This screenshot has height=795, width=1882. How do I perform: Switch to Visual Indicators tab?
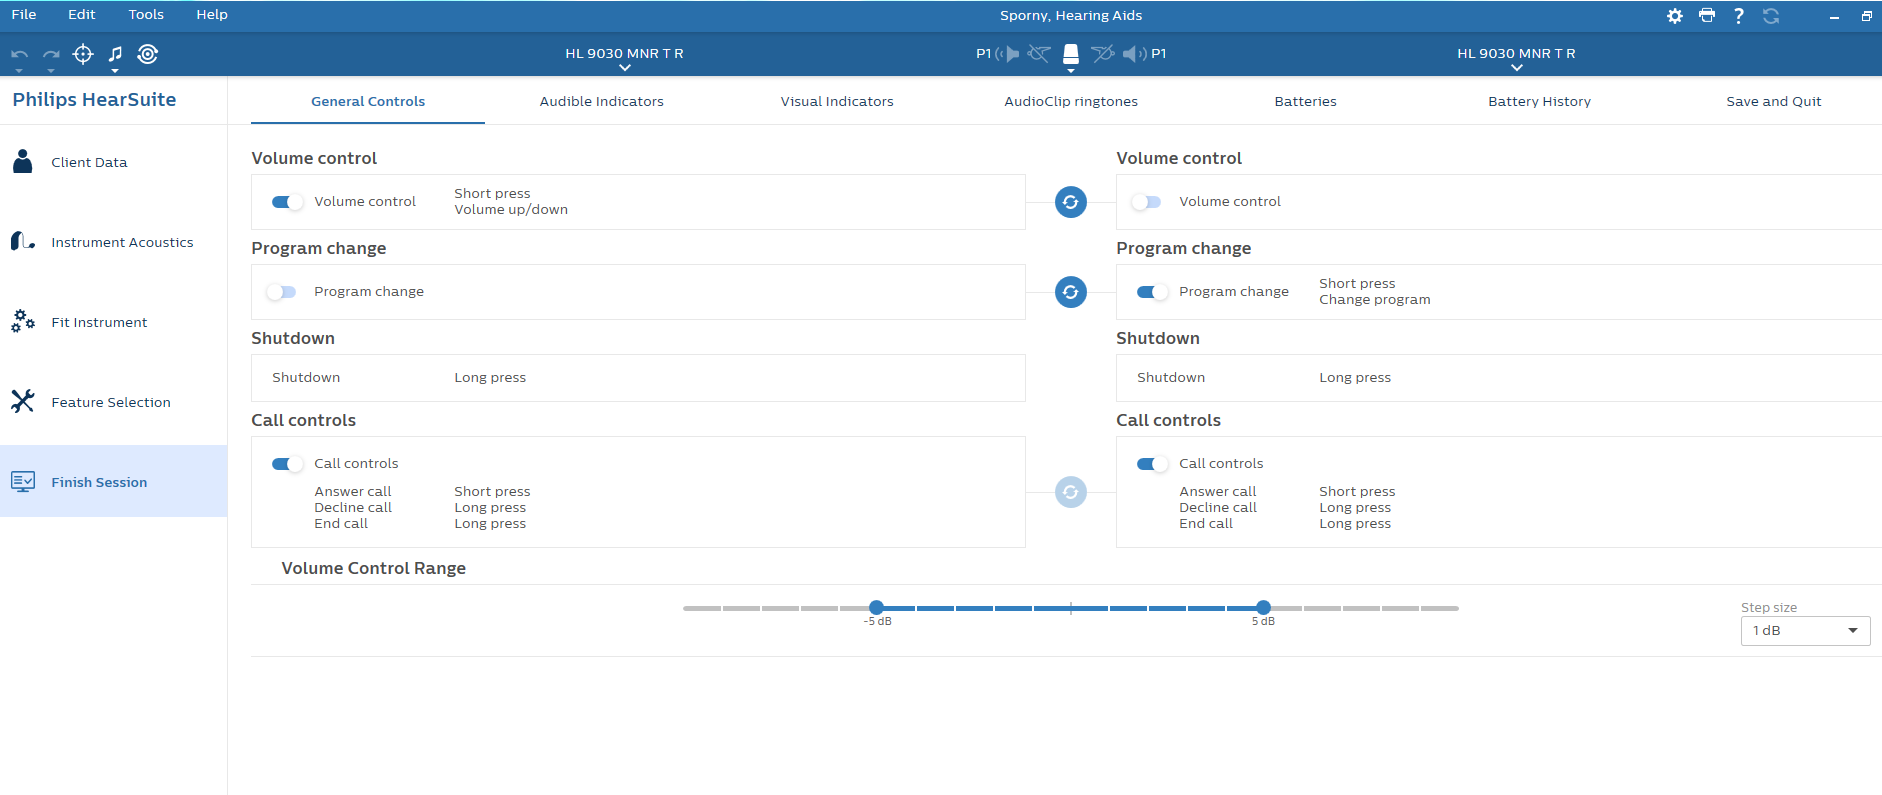[x=837, y=101]
